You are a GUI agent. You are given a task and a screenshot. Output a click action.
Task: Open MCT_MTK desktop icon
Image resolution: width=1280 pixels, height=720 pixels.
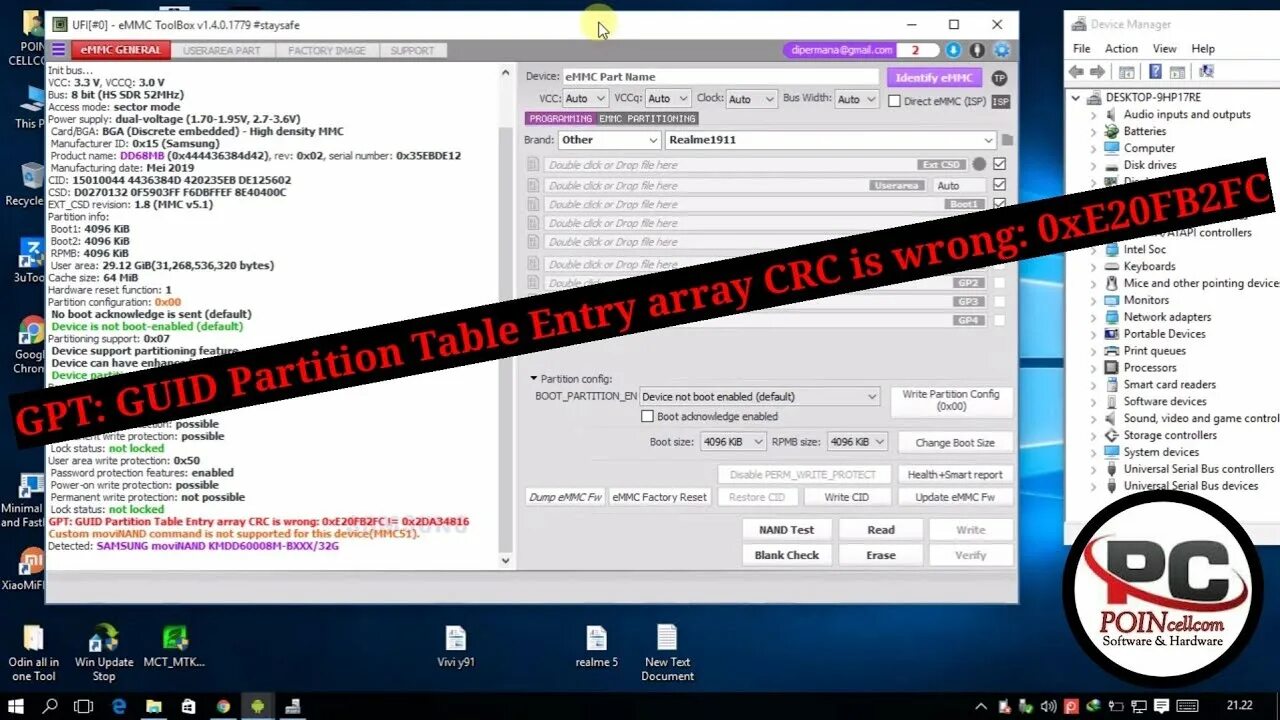tap(175, 646)
